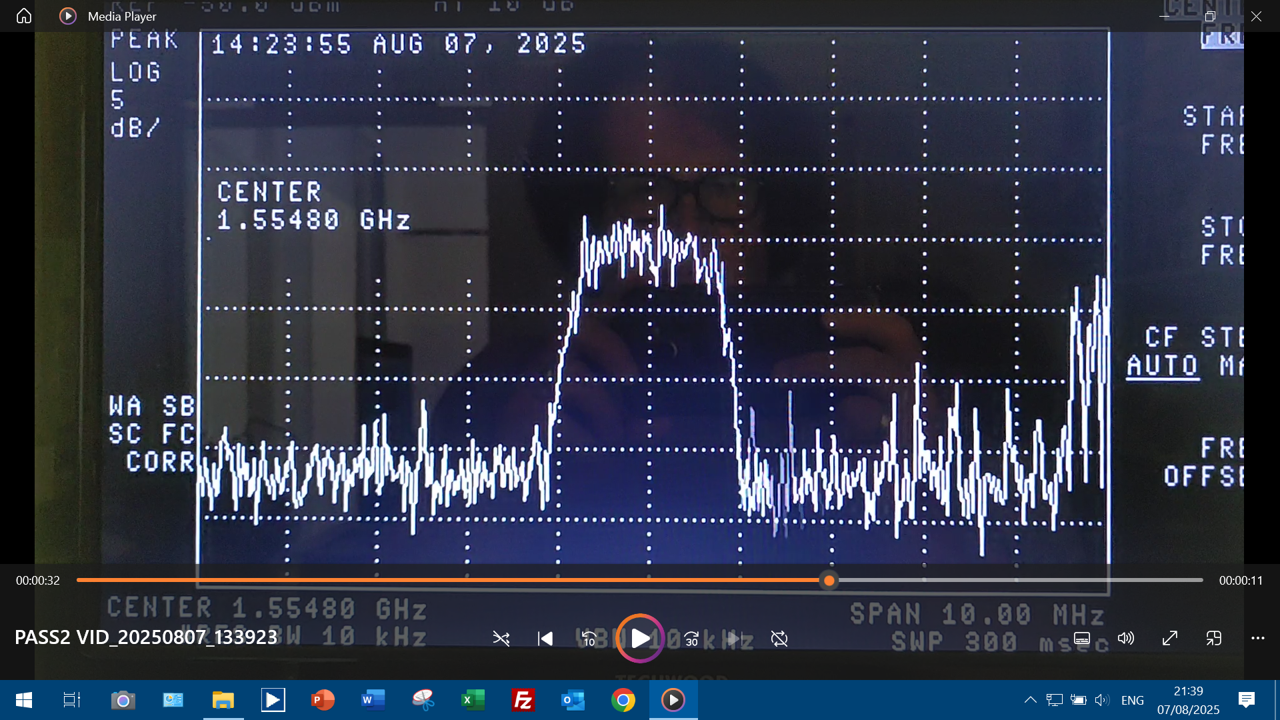Click the system tray speaker icon
The width and height of the screenshot is (1280, 720).
pos(1102,700)
